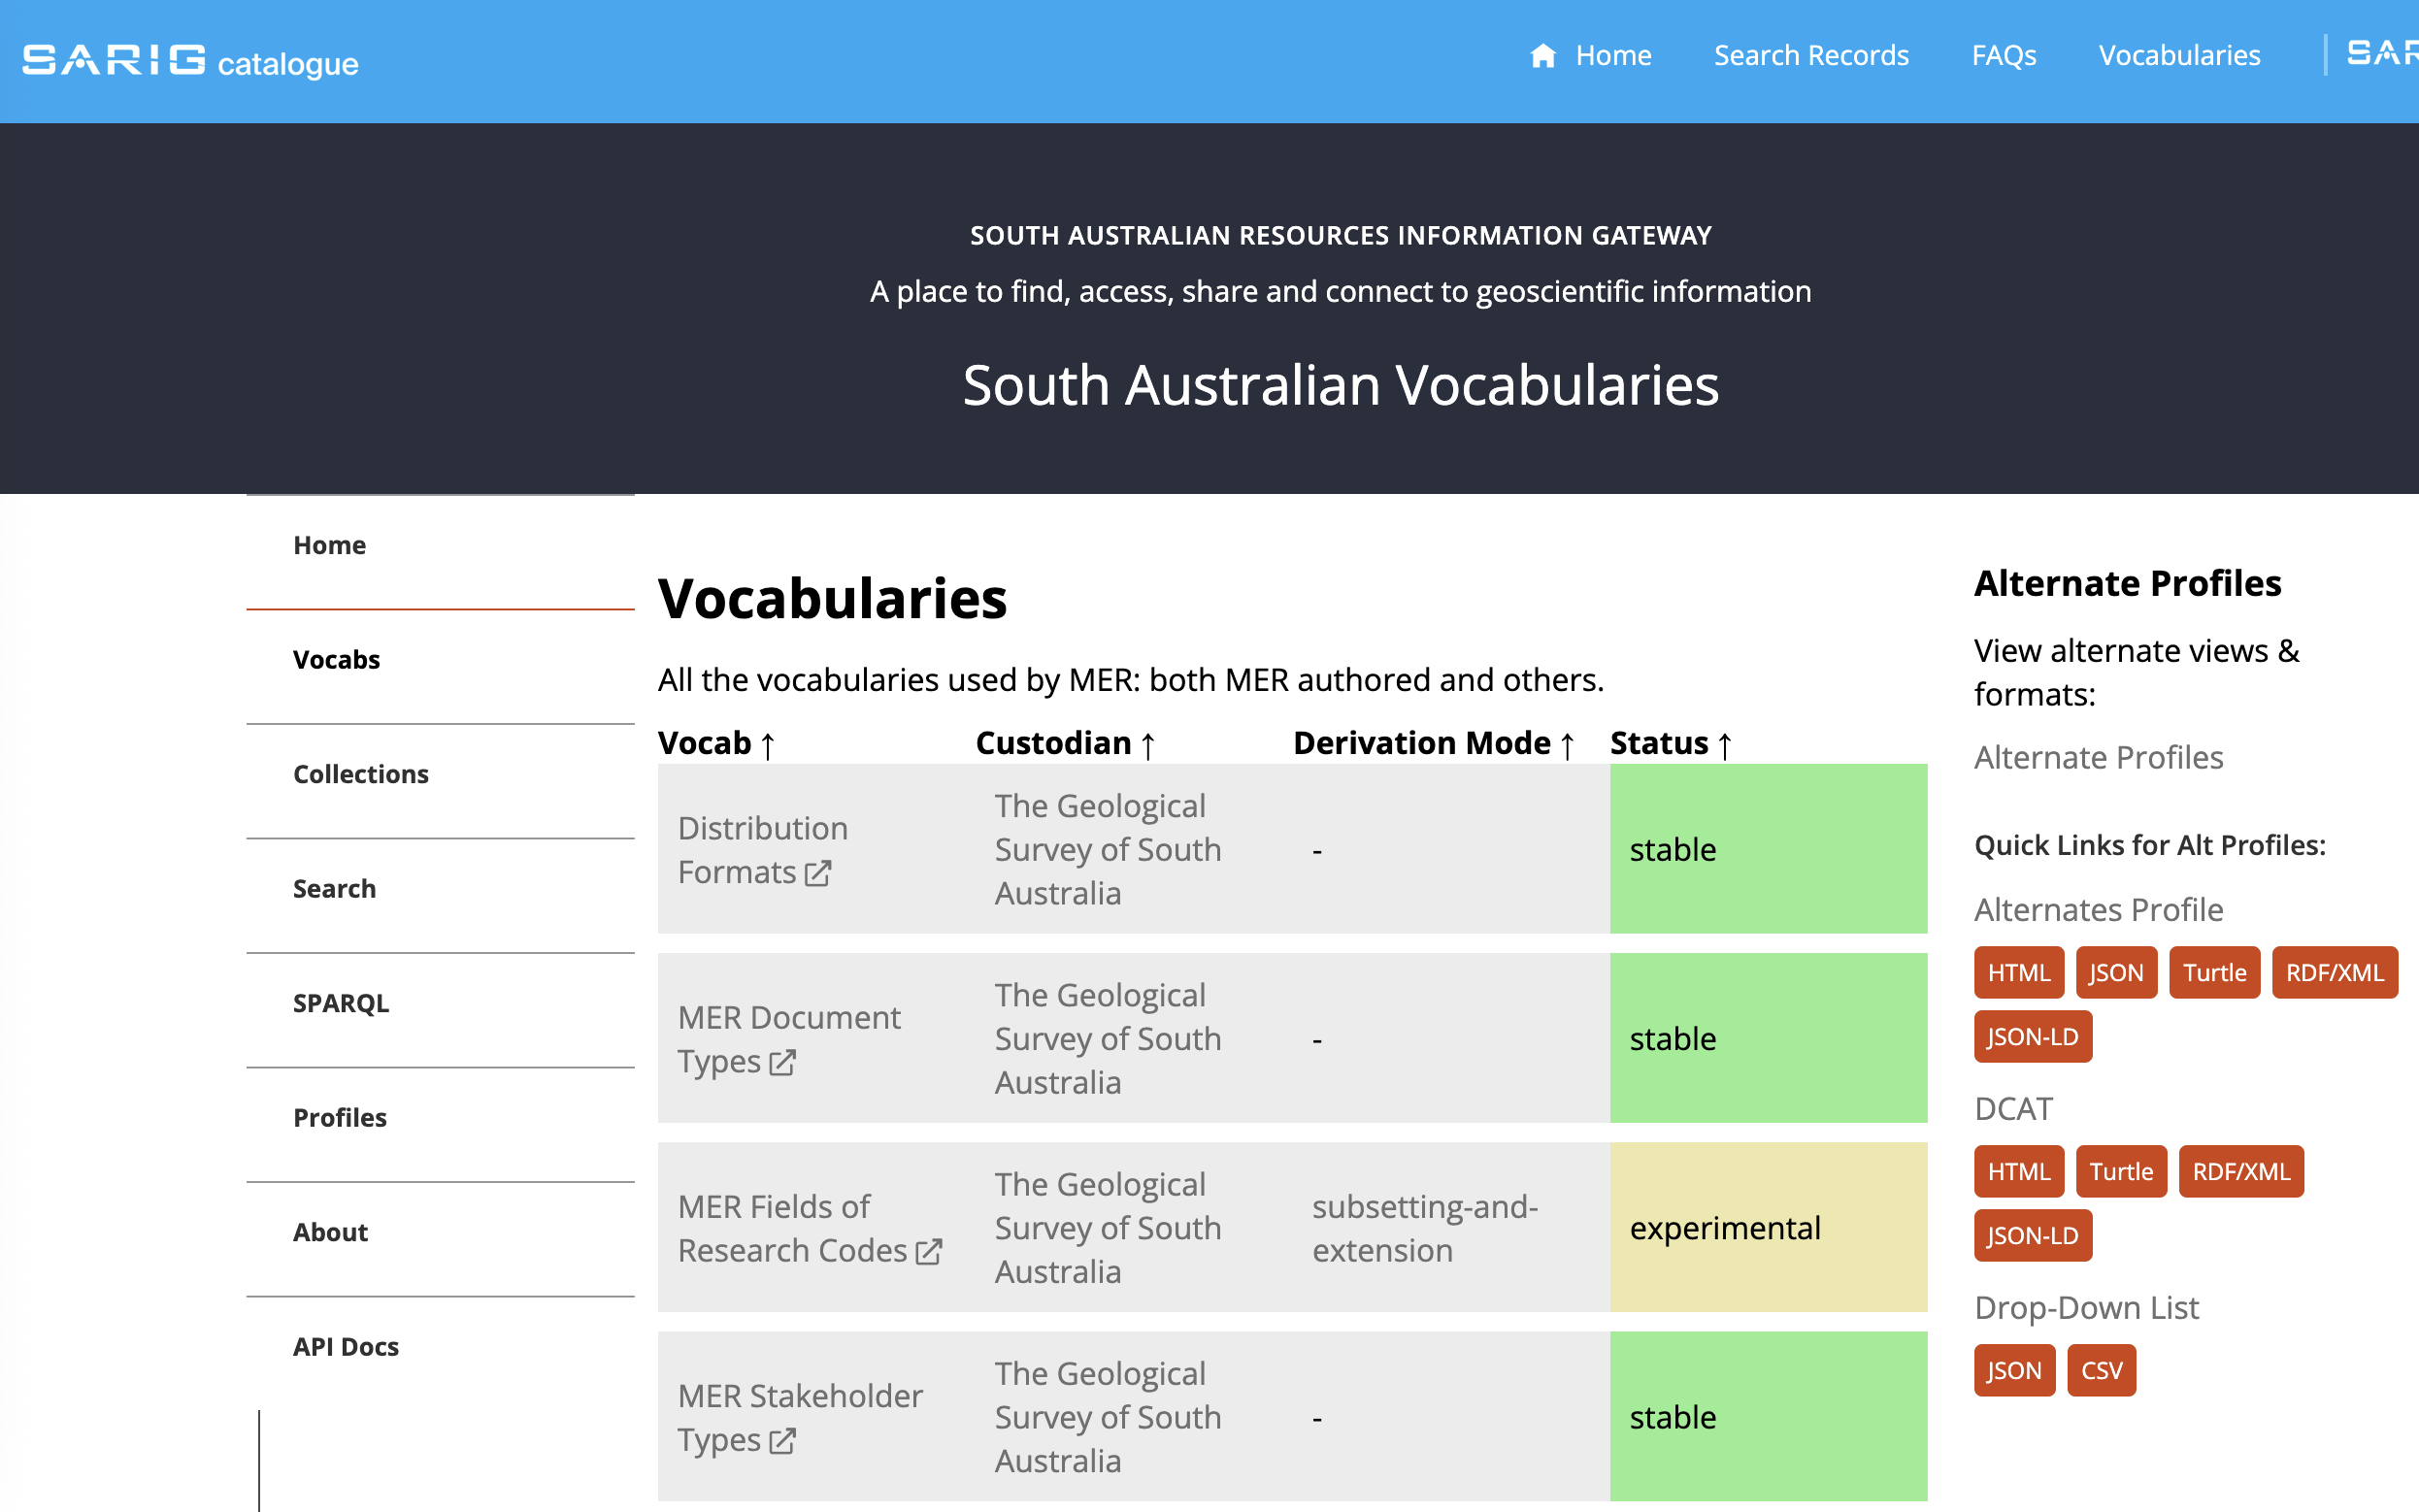Viewport: 2419px width, 1512px height.
Task: Click the South Australian Vocabularies banner title
Action: click(x=1340, y=385)
